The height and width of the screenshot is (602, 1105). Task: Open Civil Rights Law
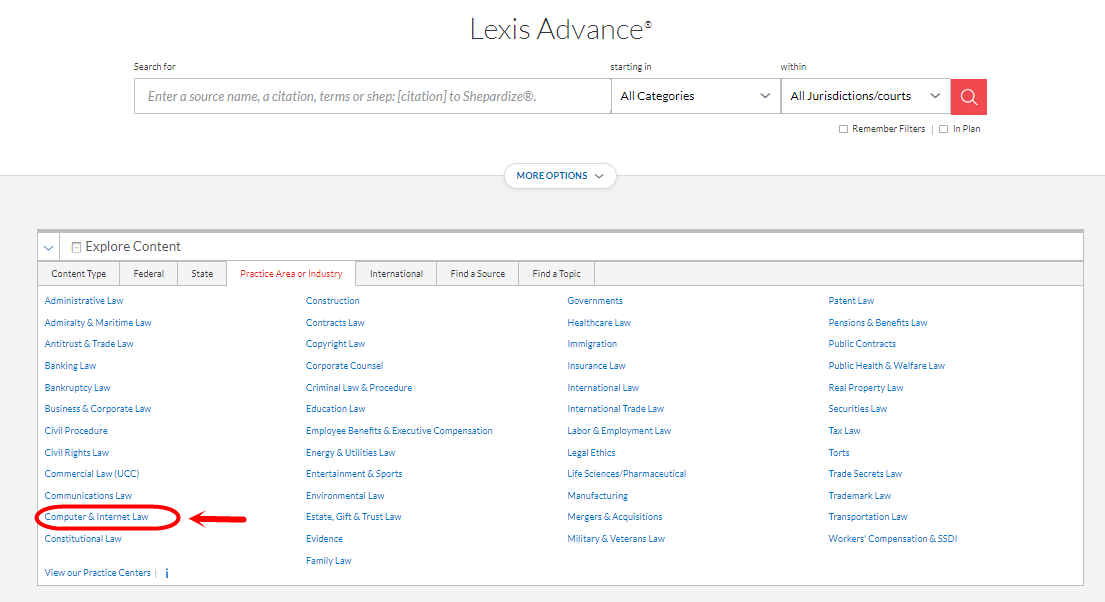click(77, 453)
